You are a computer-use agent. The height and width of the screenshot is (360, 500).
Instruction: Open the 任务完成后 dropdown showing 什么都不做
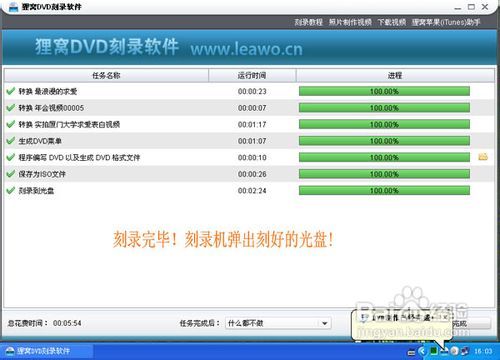[278, 323]
